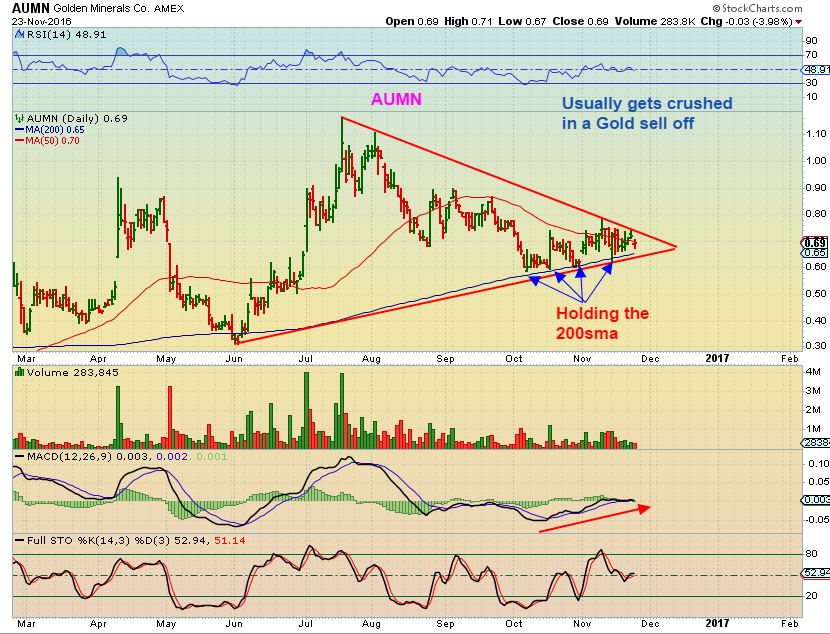The width and height of the screenshot is (830, 634).
Task: Click the RSI 48.91 value tag on right axis
Action: (816, 69)
